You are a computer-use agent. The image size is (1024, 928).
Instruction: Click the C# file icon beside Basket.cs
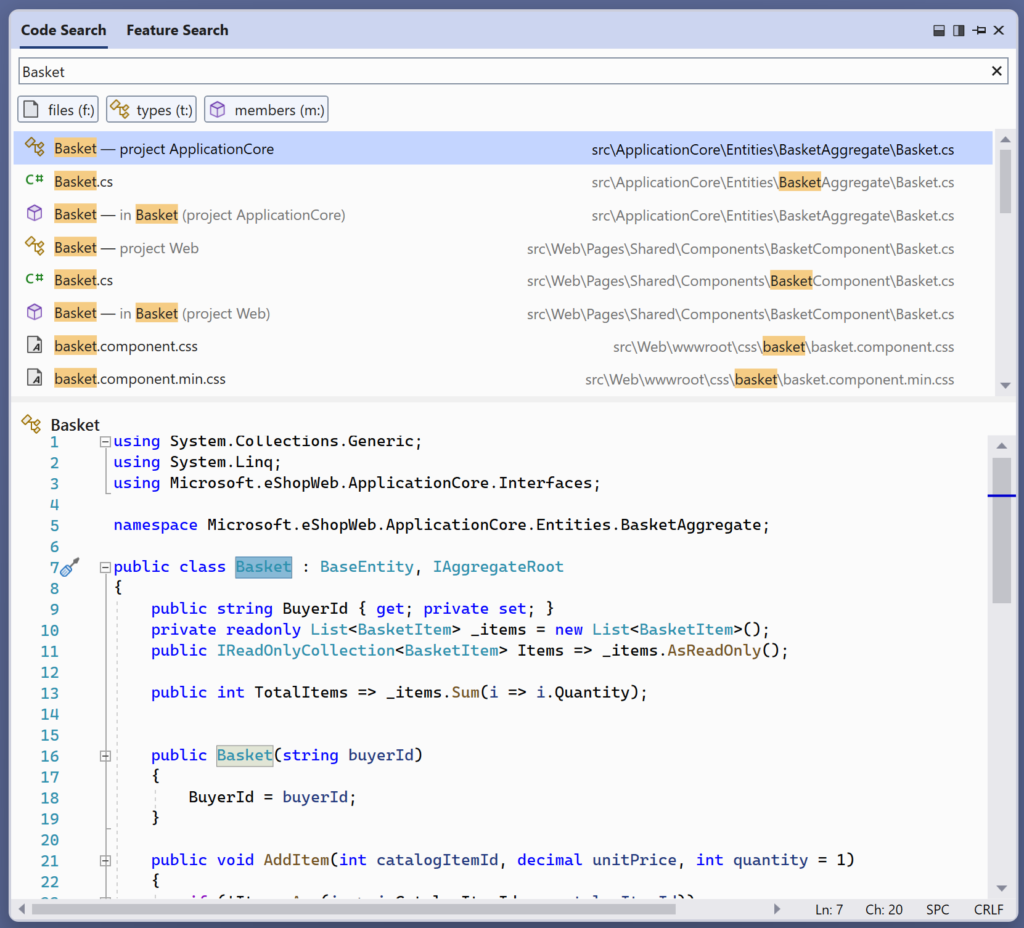[x=34, y=180]
